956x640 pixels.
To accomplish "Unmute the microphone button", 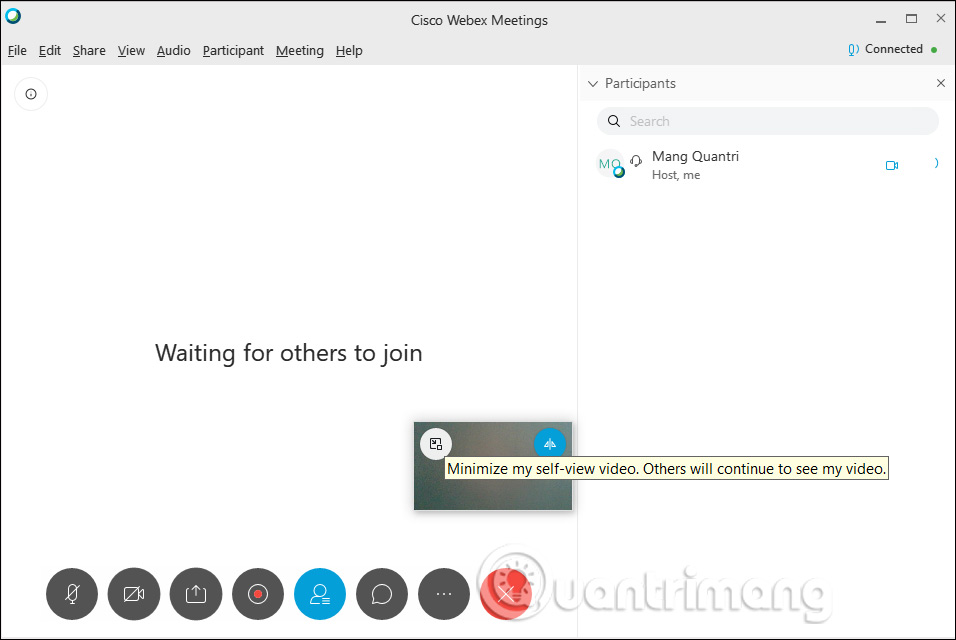I will pos(72,594).
